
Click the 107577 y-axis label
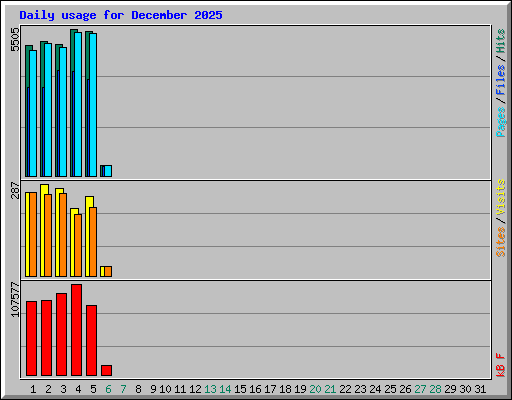[15, 299]
